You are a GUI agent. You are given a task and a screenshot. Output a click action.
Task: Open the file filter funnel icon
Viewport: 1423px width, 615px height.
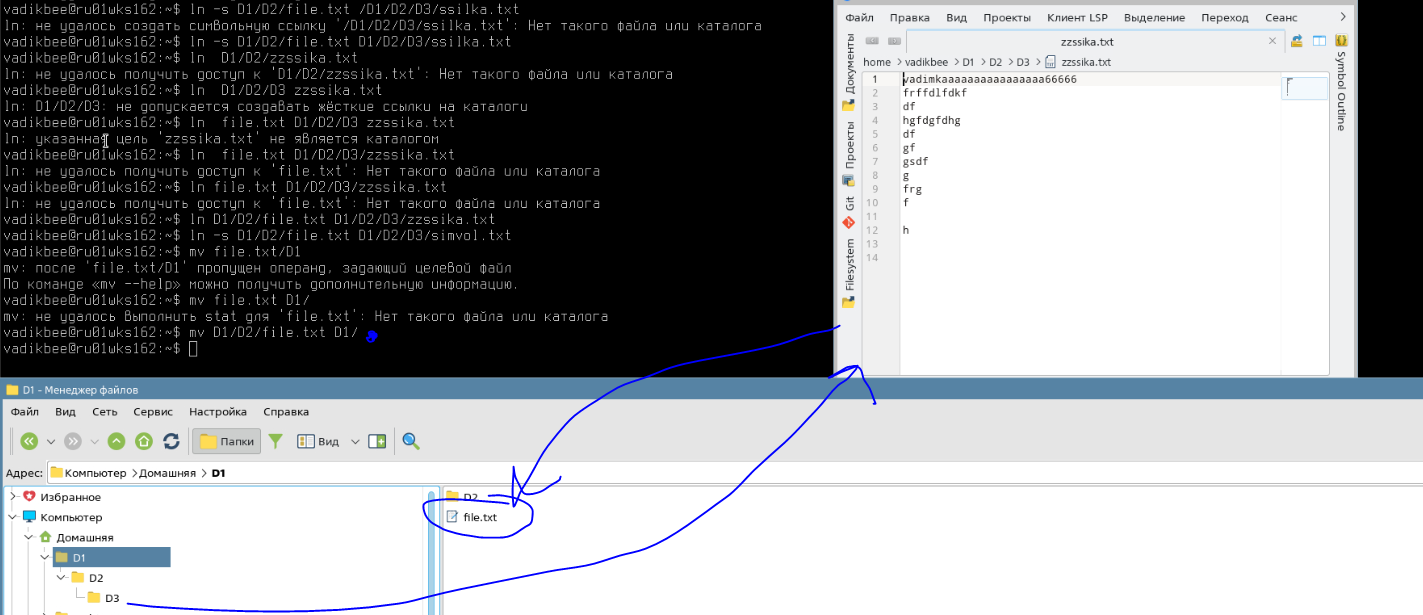276,441
